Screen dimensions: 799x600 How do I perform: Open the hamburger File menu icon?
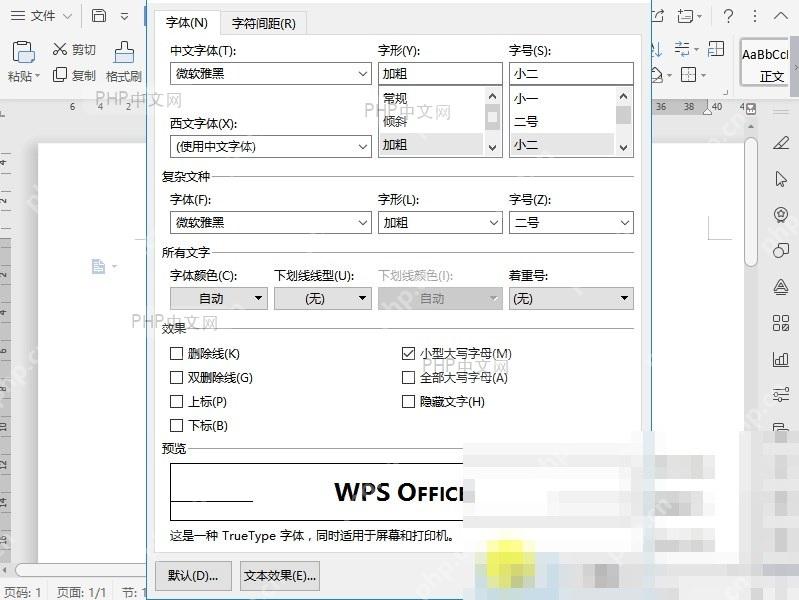(x=18, y=16)
